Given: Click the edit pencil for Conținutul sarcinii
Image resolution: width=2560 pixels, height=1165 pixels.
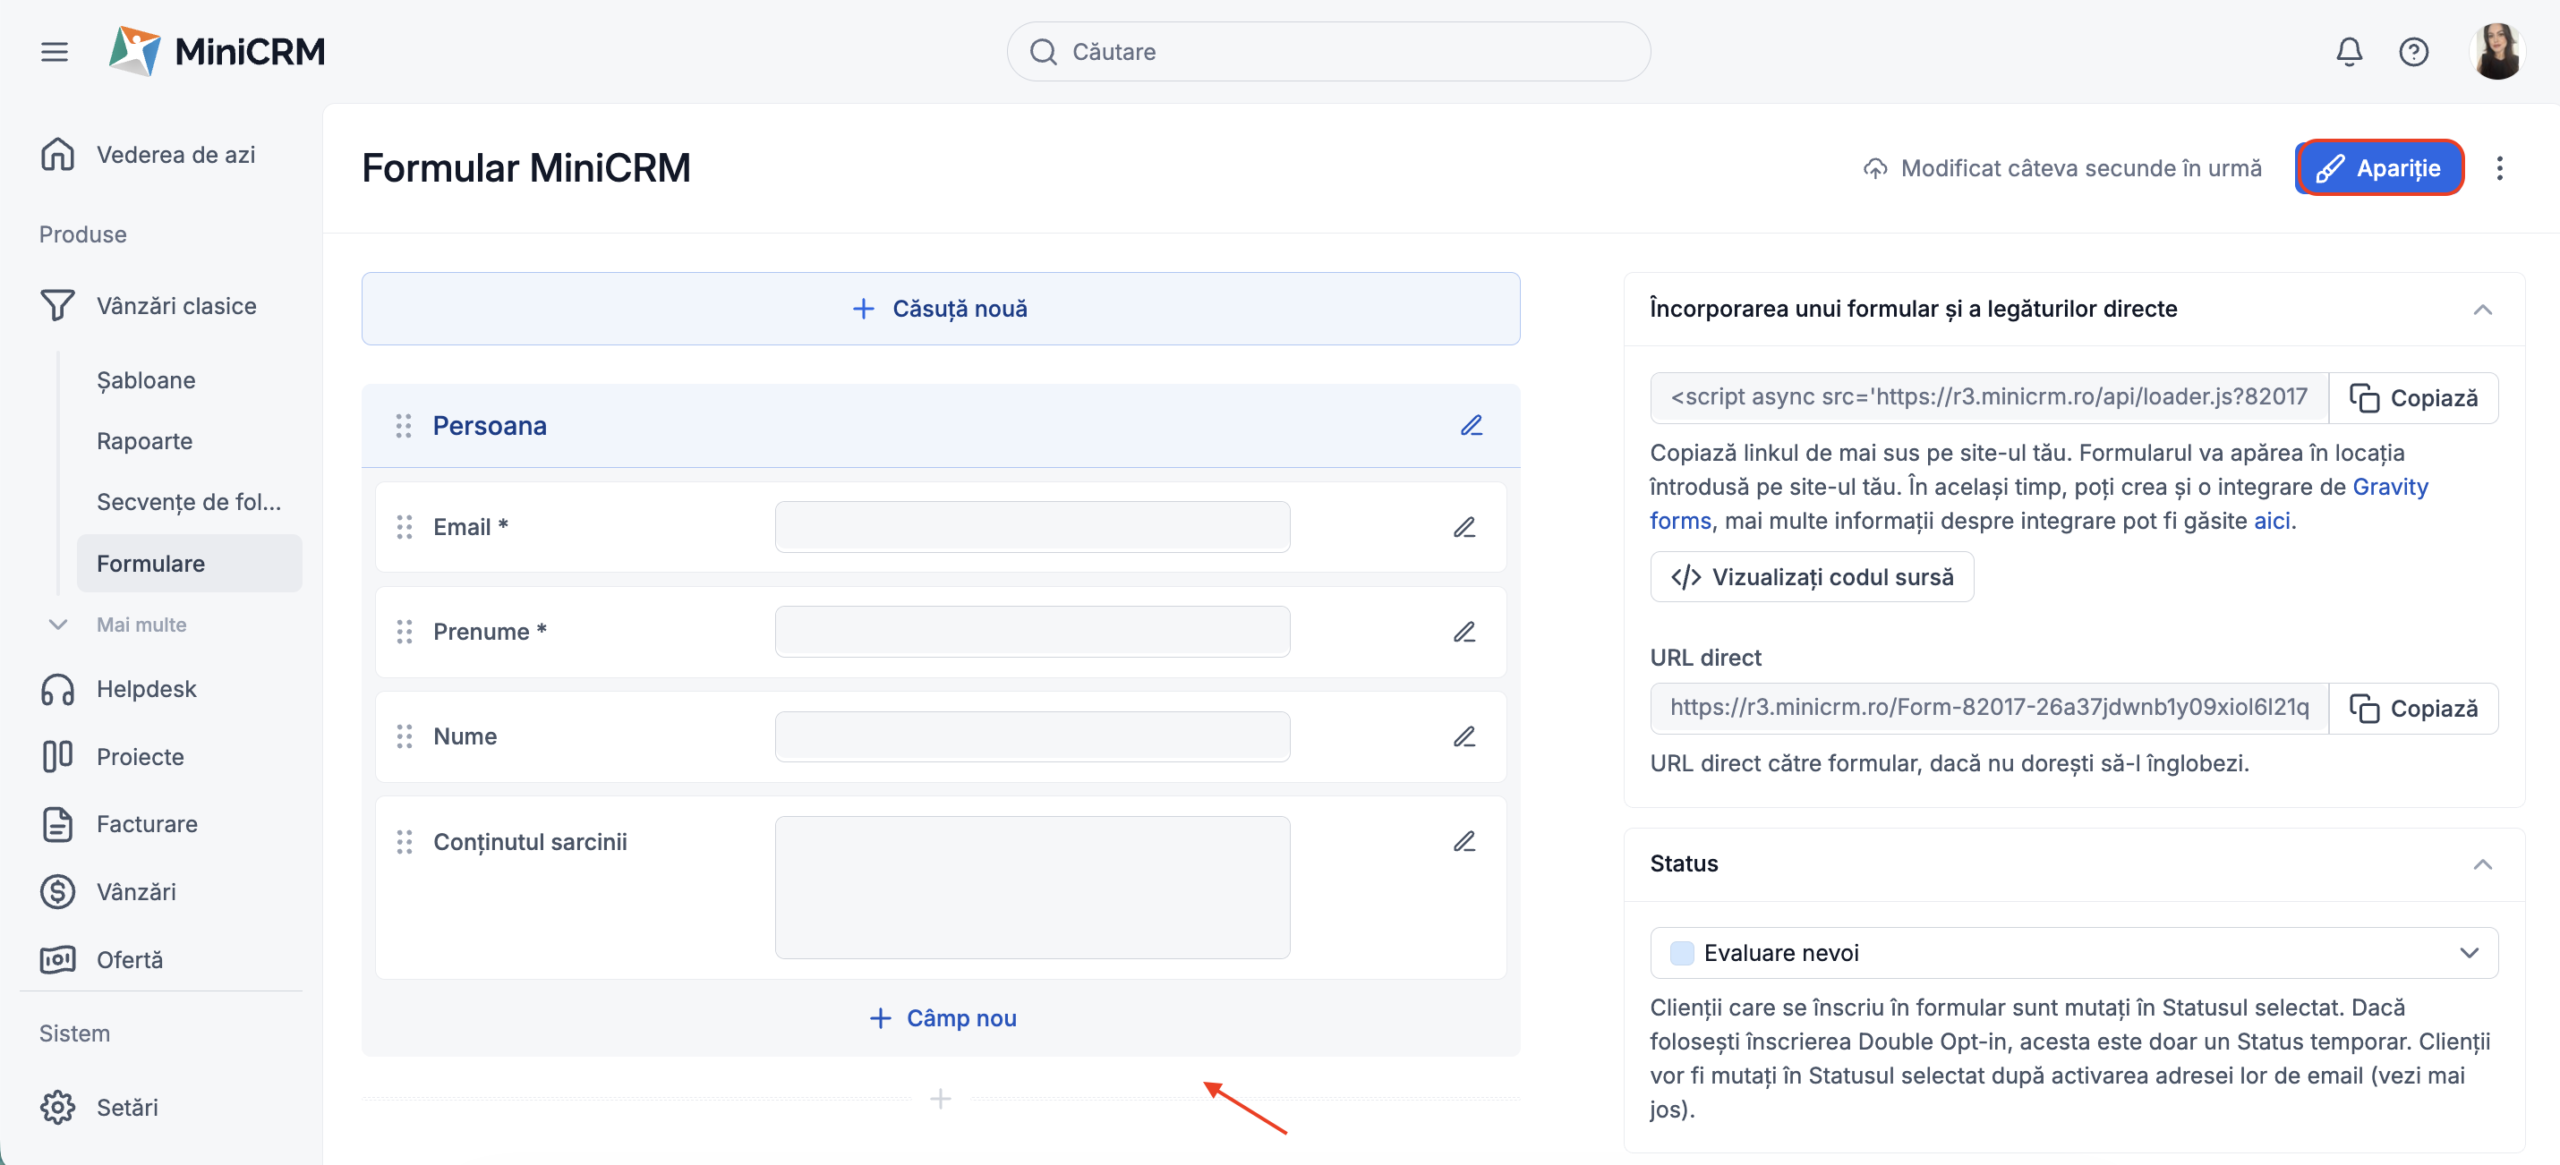Looking at the screenshot, I should (x=1464, y=842).
